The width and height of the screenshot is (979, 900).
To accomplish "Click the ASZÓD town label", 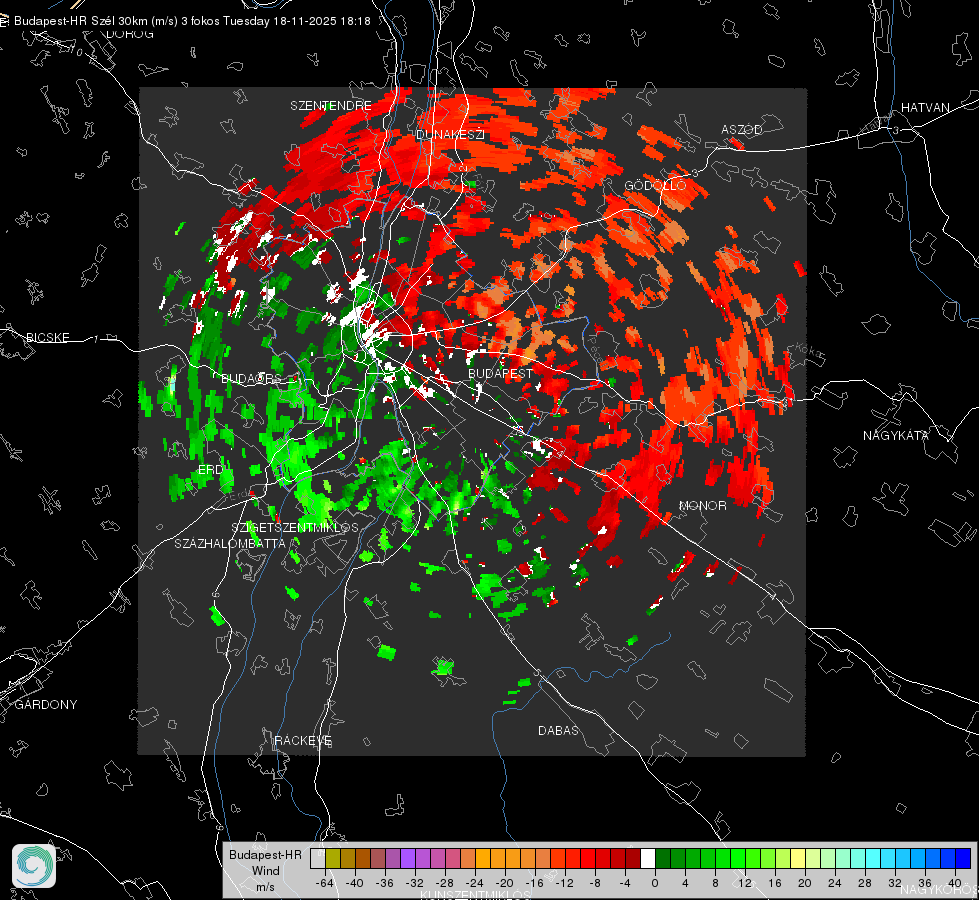I will [x=742, y=129].
